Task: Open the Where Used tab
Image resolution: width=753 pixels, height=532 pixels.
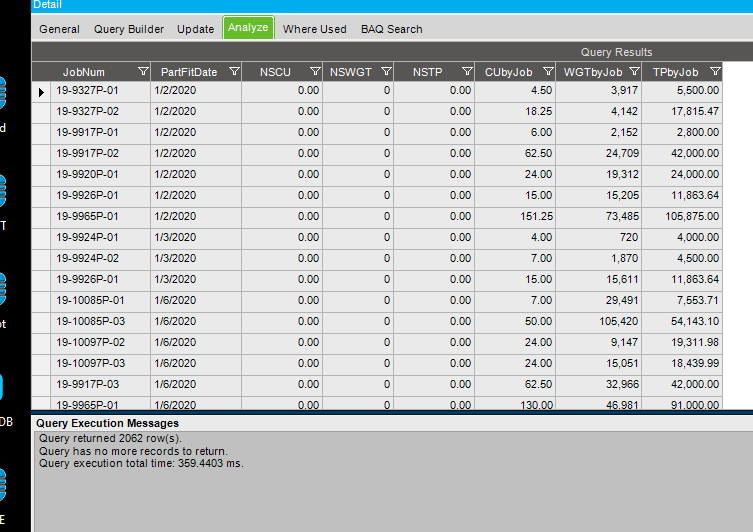Action: pyautogui.click(x=315, y=29)
